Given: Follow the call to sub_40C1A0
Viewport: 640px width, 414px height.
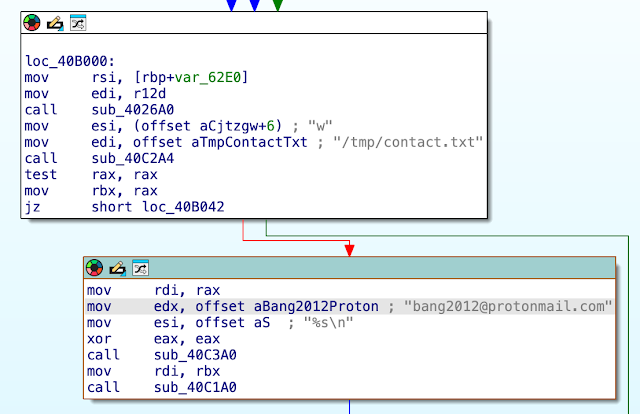Looking at the screenshot, I should [195, 387].
